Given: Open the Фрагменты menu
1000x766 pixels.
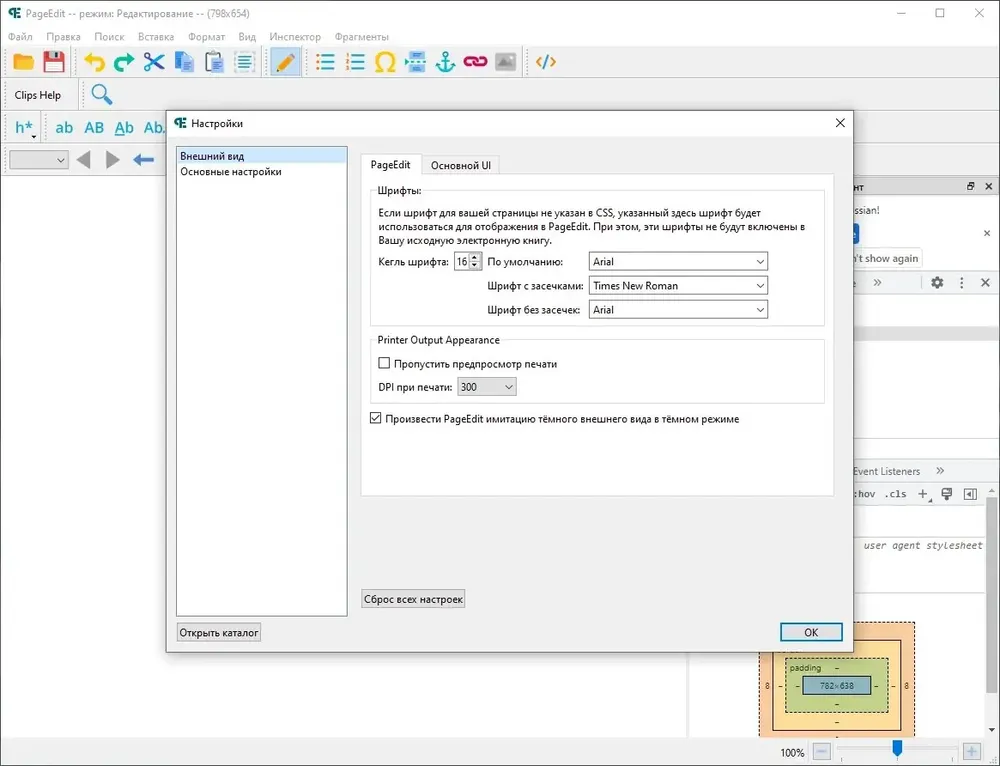Looking at the screenshot, I should [362, 36].
